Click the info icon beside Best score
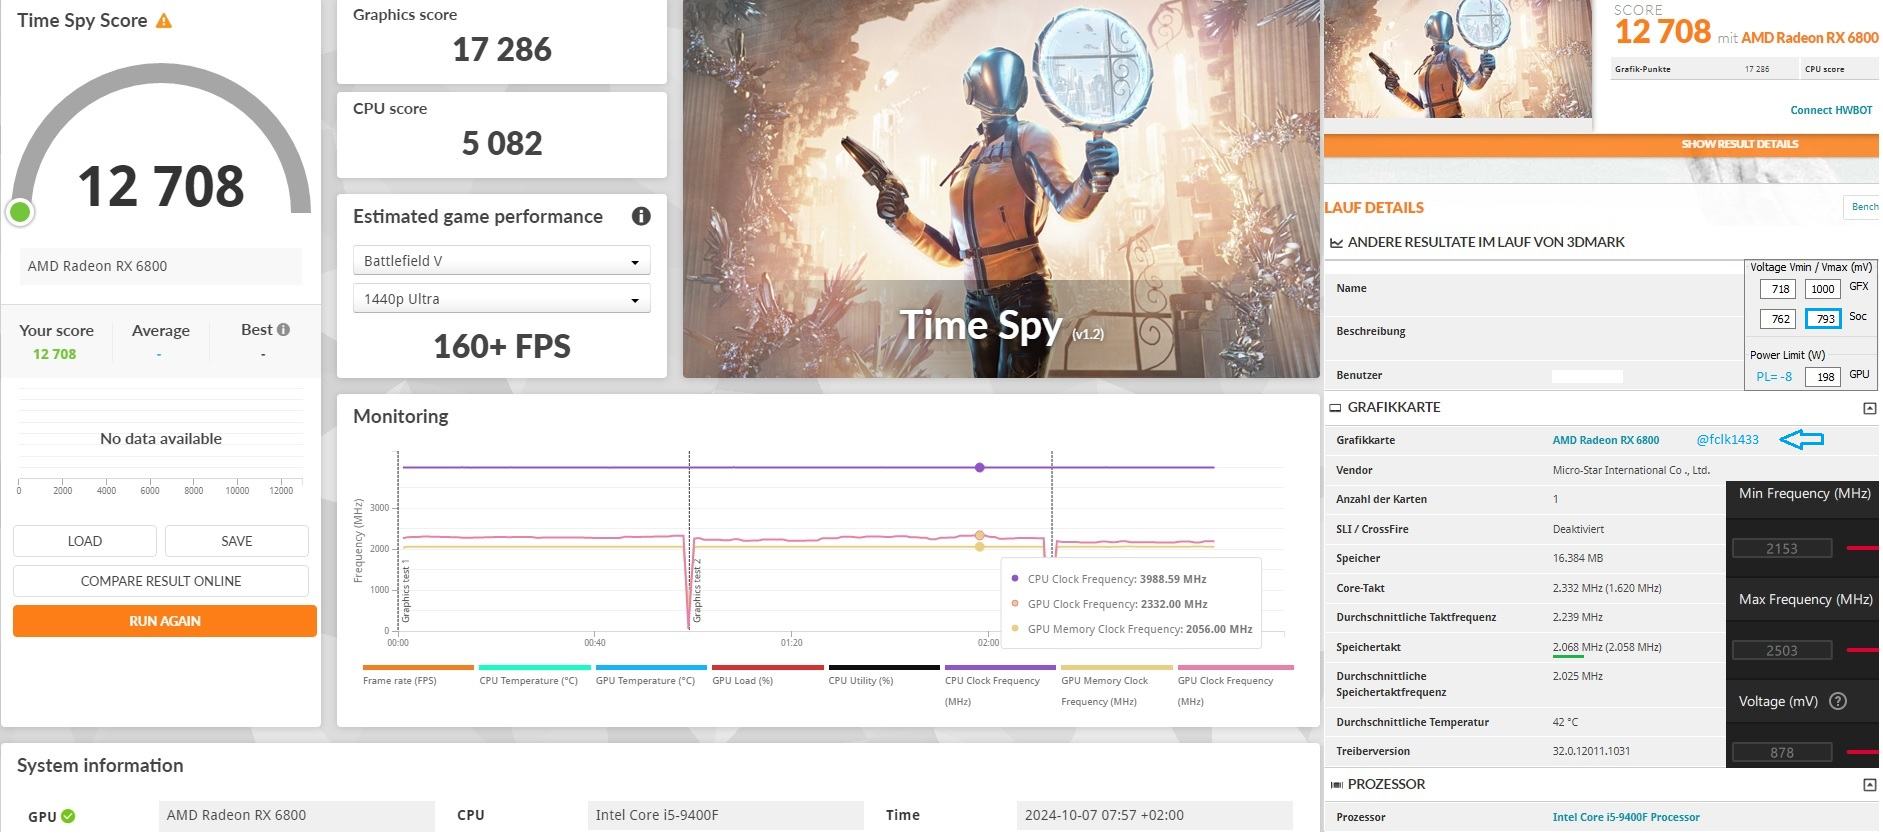 283,329
